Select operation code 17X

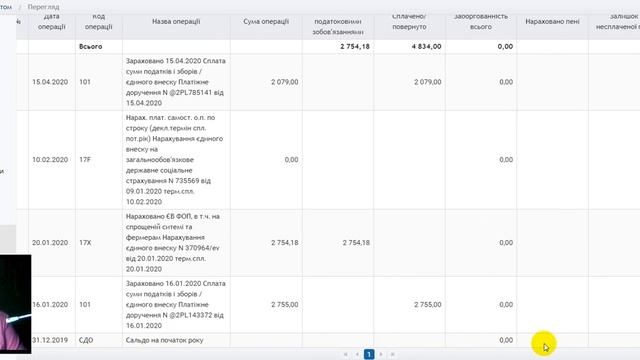[x=85, y=243]
